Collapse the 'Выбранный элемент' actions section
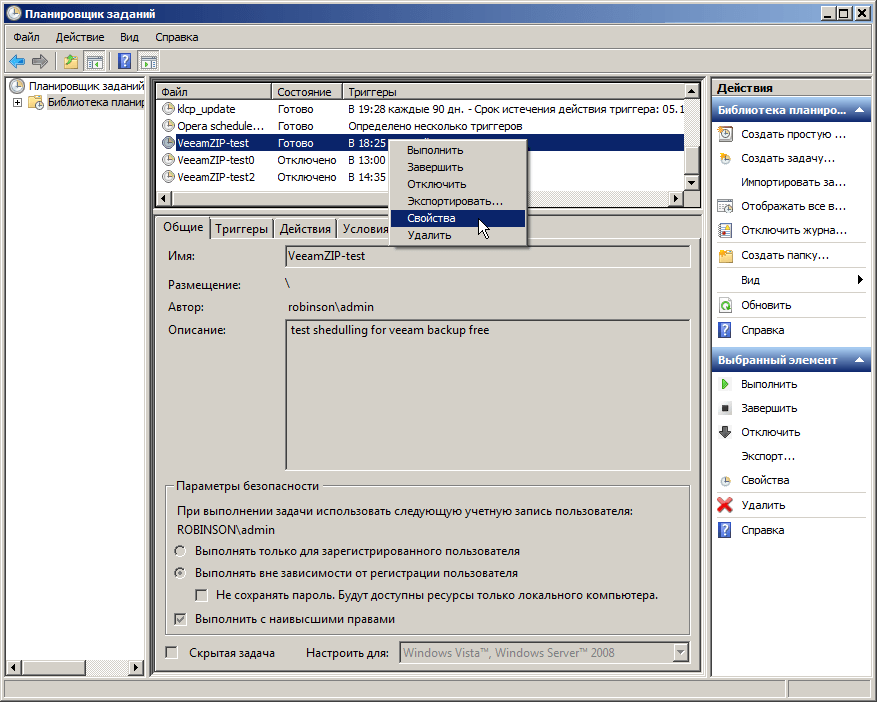 click(859, 360)
